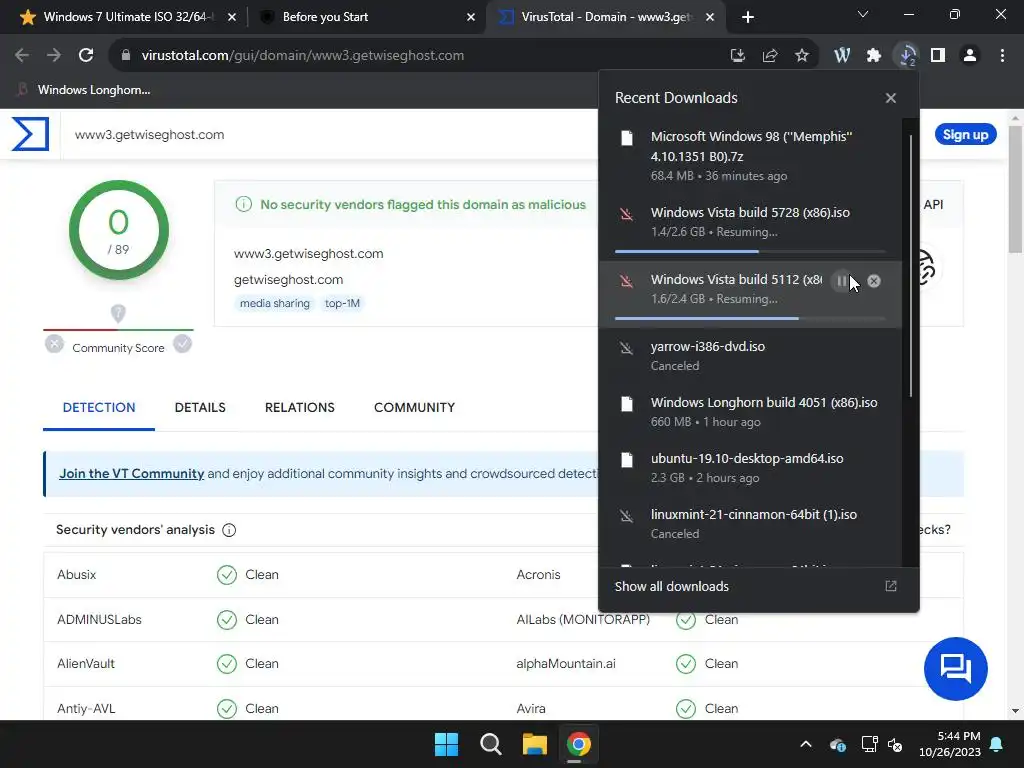The image size is (1024, 768).
Task: Select canceled linuxmint-21-cinnamon-64bit (1).iso entry
Action: (x=750, y=524)
